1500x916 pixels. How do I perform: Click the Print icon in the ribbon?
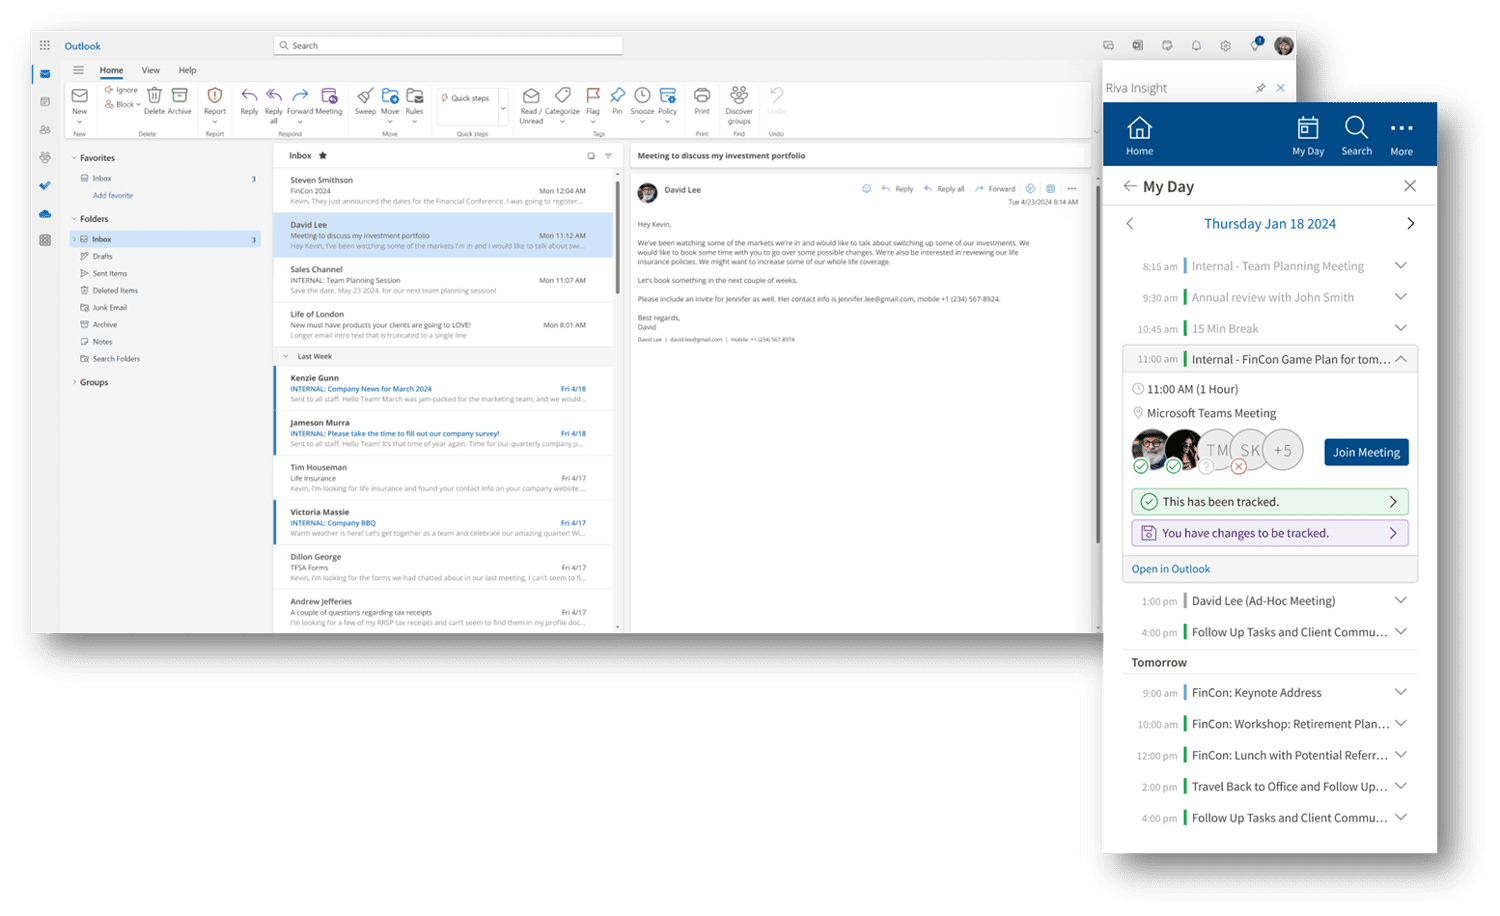click(702, 96)
